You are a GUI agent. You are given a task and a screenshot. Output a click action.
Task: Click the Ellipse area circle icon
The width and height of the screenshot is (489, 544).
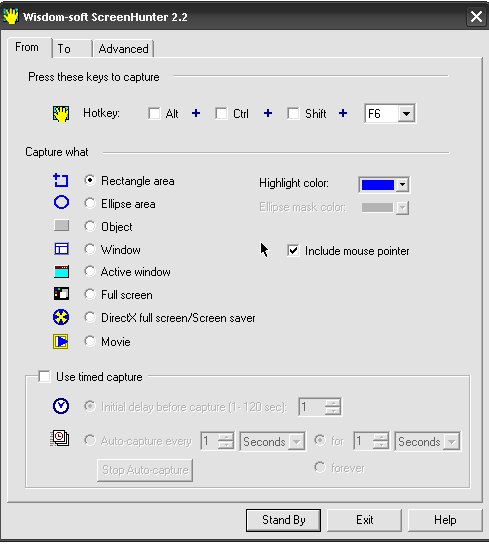tap(61, 202)
